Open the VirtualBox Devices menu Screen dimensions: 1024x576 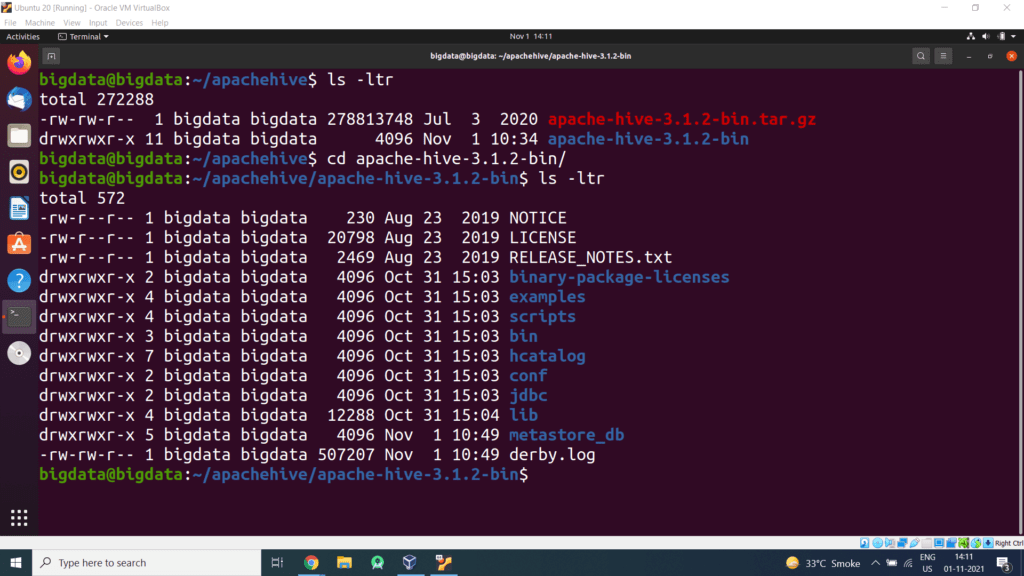pyautogui.click(x=129, y=23)
